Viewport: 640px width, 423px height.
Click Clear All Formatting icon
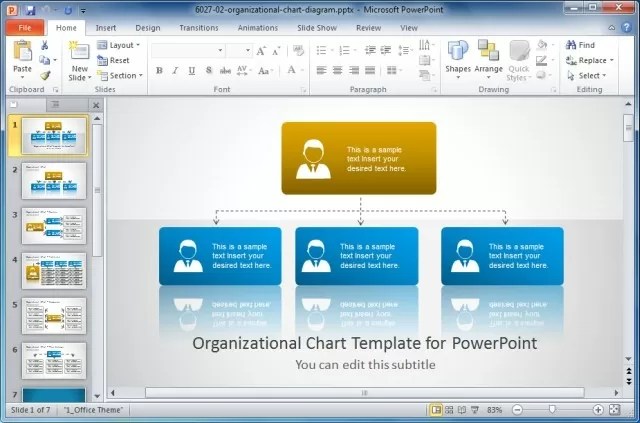[298, 51]
